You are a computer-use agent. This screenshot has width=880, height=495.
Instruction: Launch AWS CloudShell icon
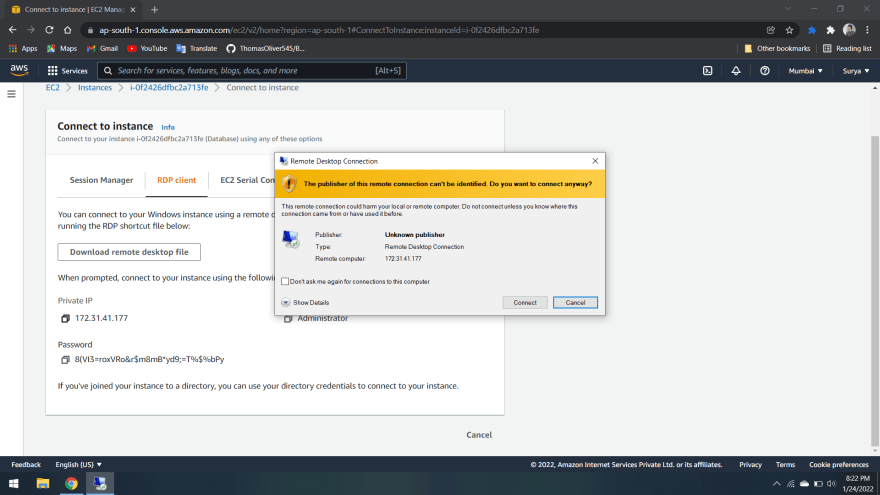708,71
